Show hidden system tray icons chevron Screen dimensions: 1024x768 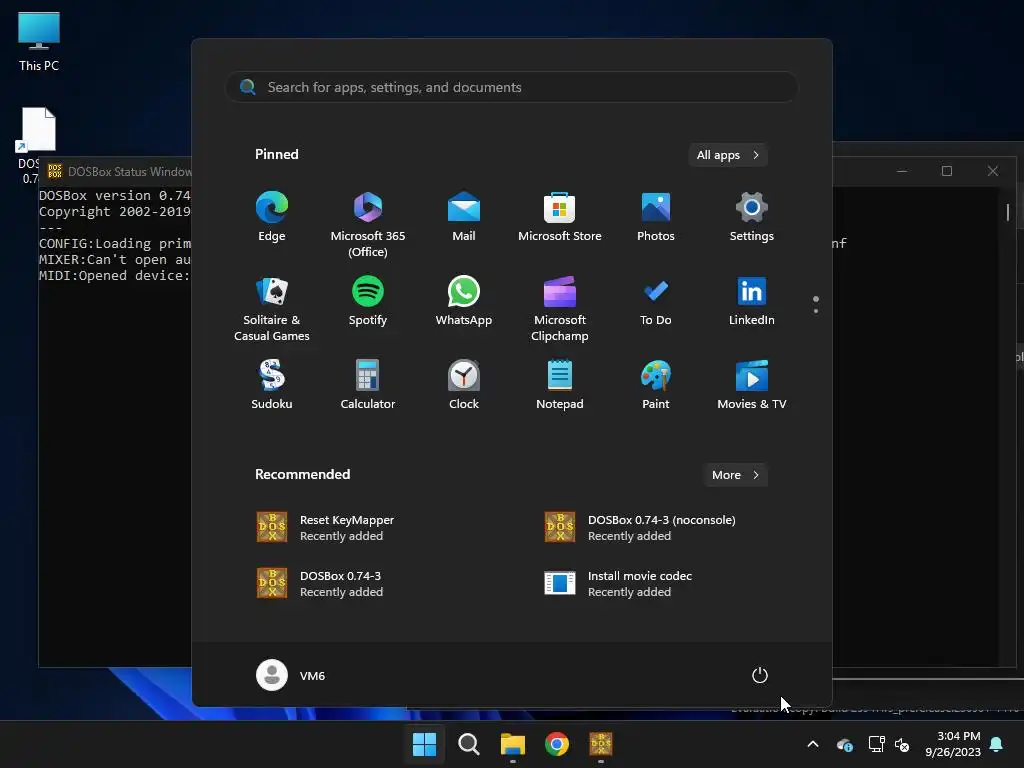[x=813, y=744]
